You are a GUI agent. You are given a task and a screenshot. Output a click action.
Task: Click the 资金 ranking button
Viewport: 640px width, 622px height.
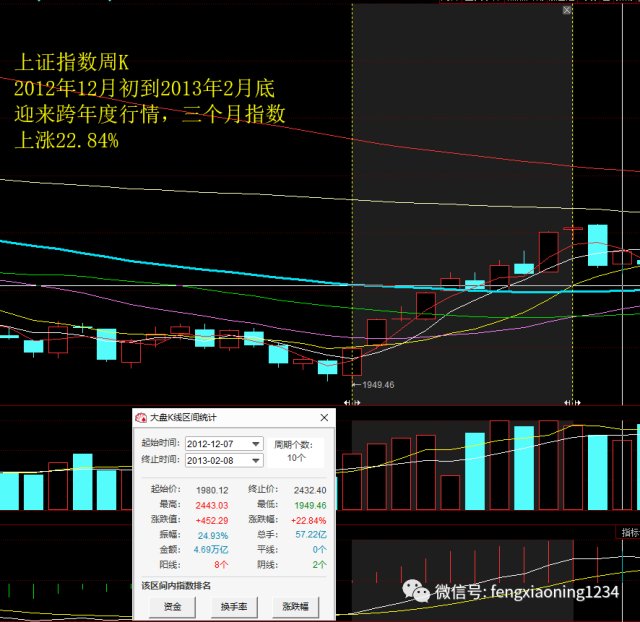coord(172,606)
